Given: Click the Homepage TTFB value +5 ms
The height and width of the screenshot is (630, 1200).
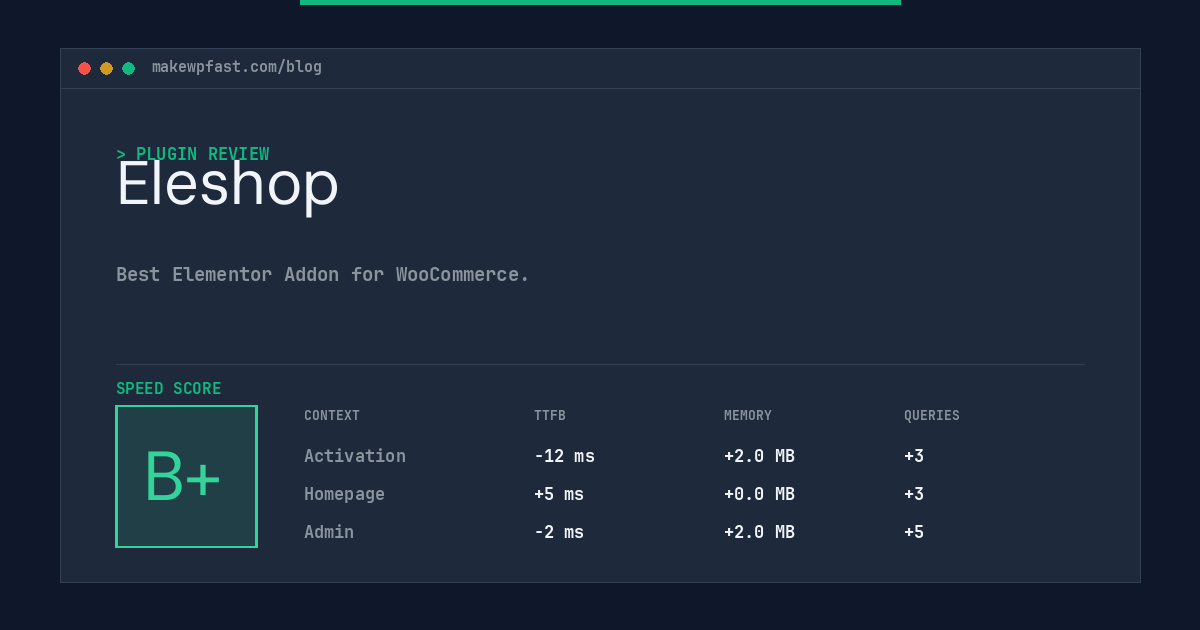Looking at the screenshot, I should click(559, 494).
